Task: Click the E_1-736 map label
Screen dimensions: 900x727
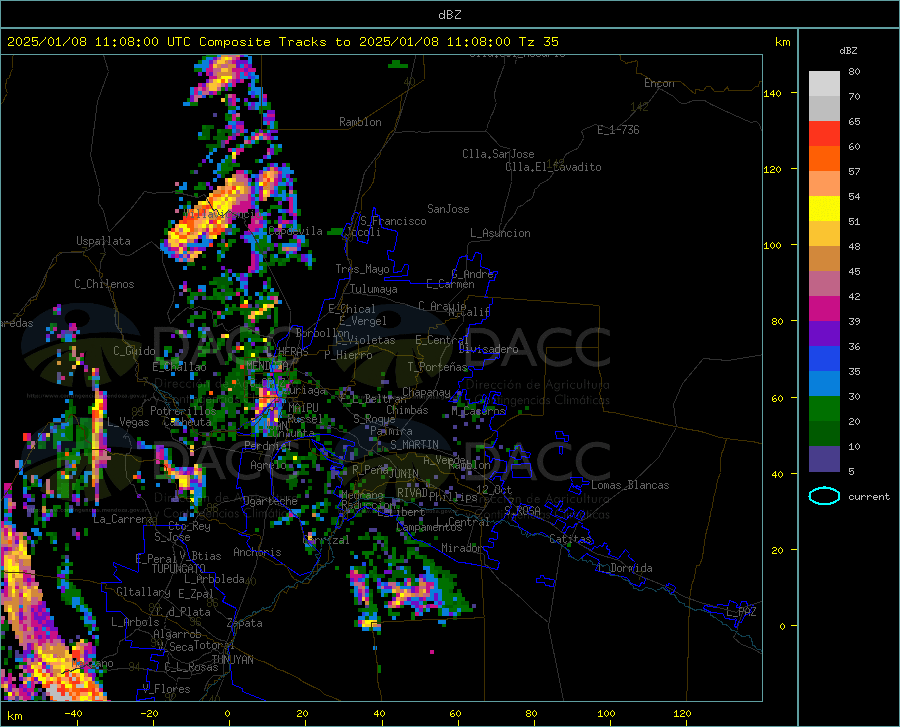Action: (618, 130)
